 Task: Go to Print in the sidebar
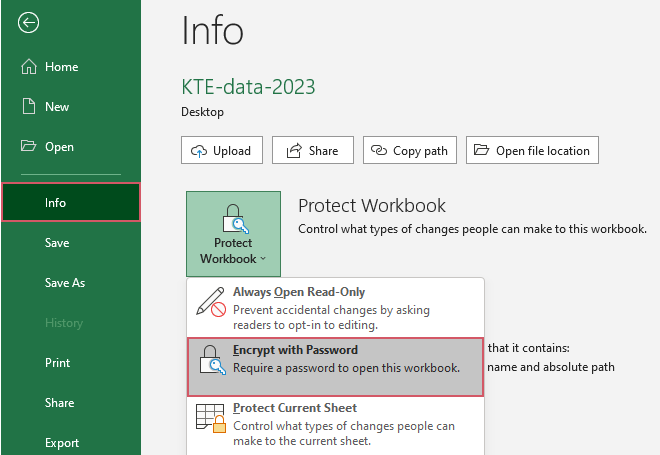tap(58, 363)
